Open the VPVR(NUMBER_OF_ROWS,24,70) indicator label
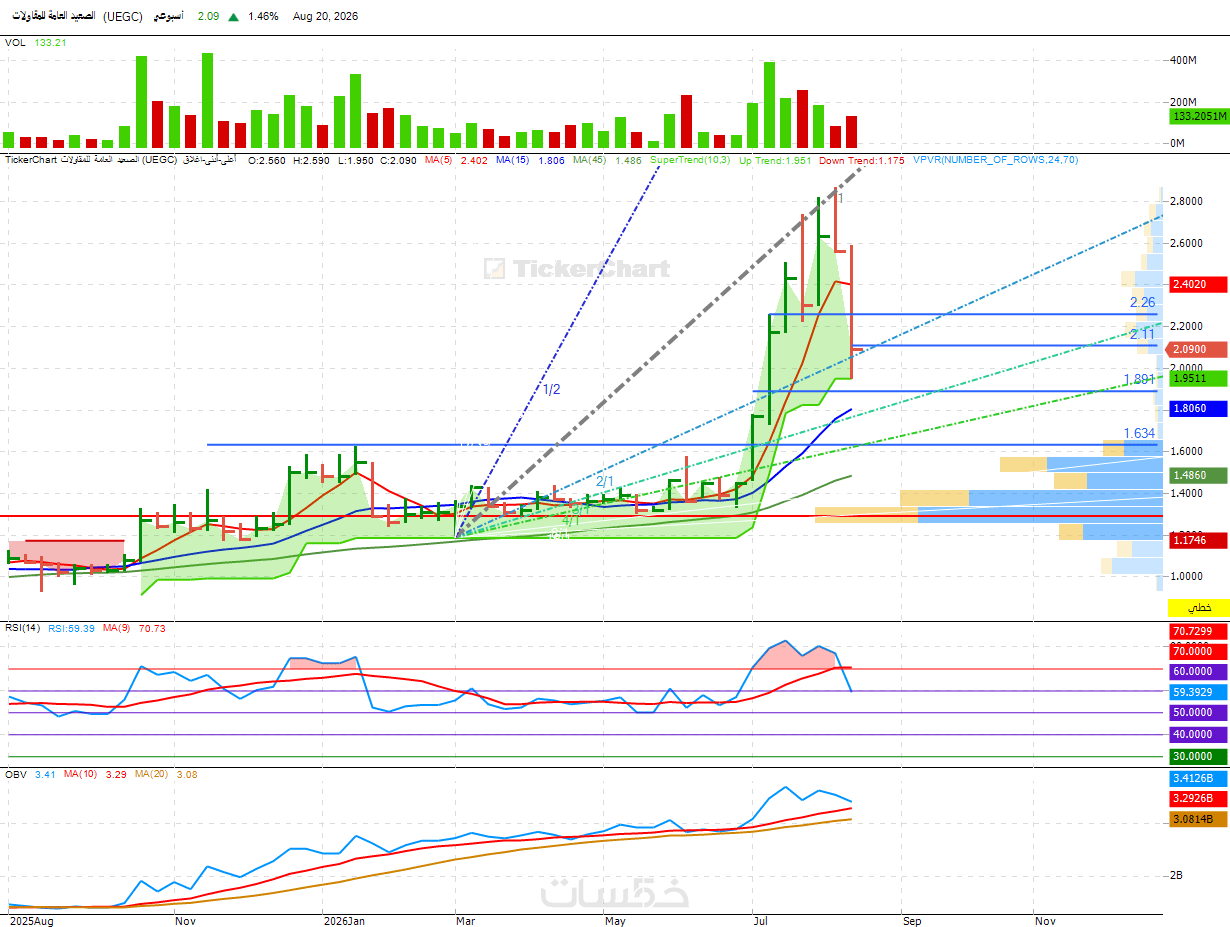1230x927 pixels. click(995, 160)
